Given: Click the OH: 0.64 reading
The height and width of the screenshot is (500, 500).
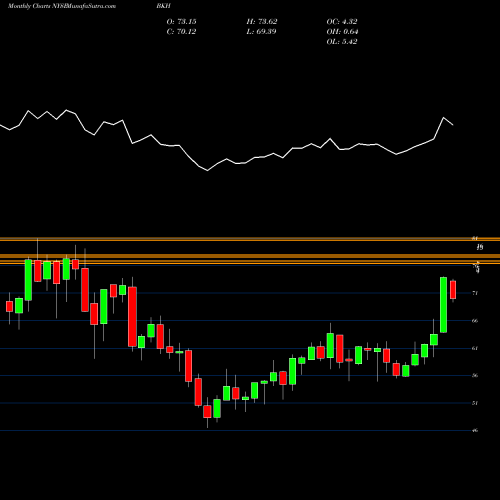Looking at the screenshot, I should 342,32.
